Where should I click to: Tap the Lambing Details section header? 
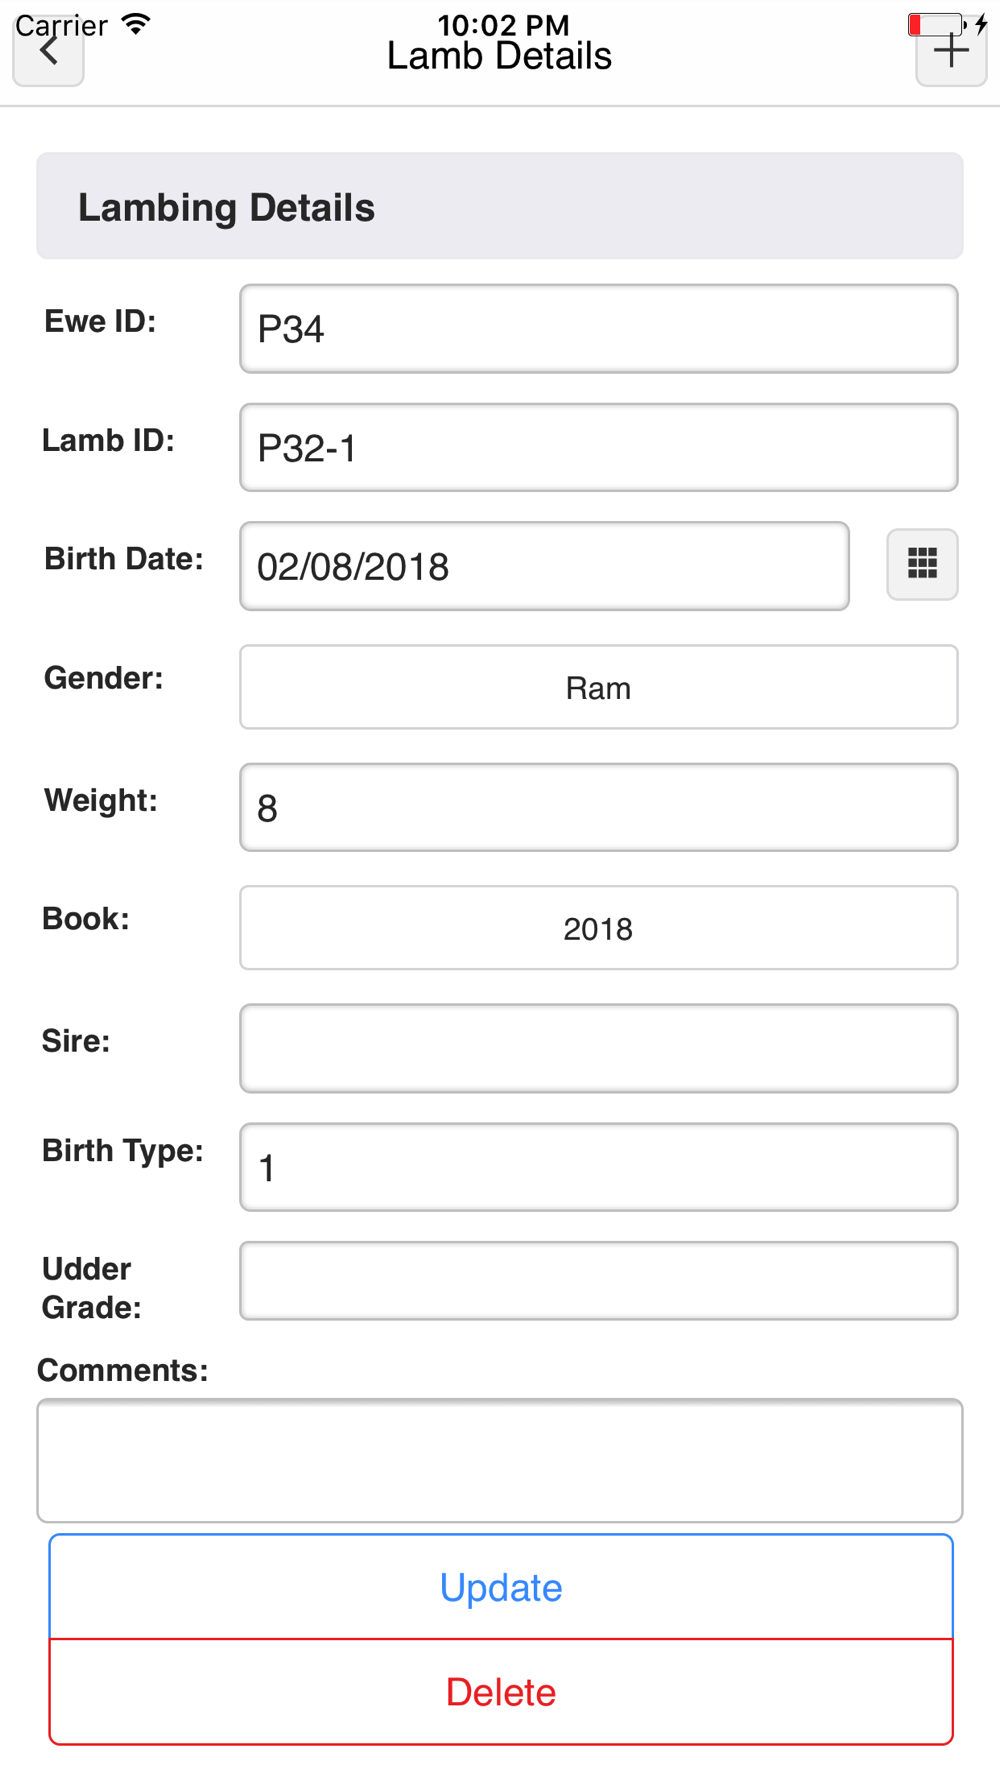(x=499, y=207)
